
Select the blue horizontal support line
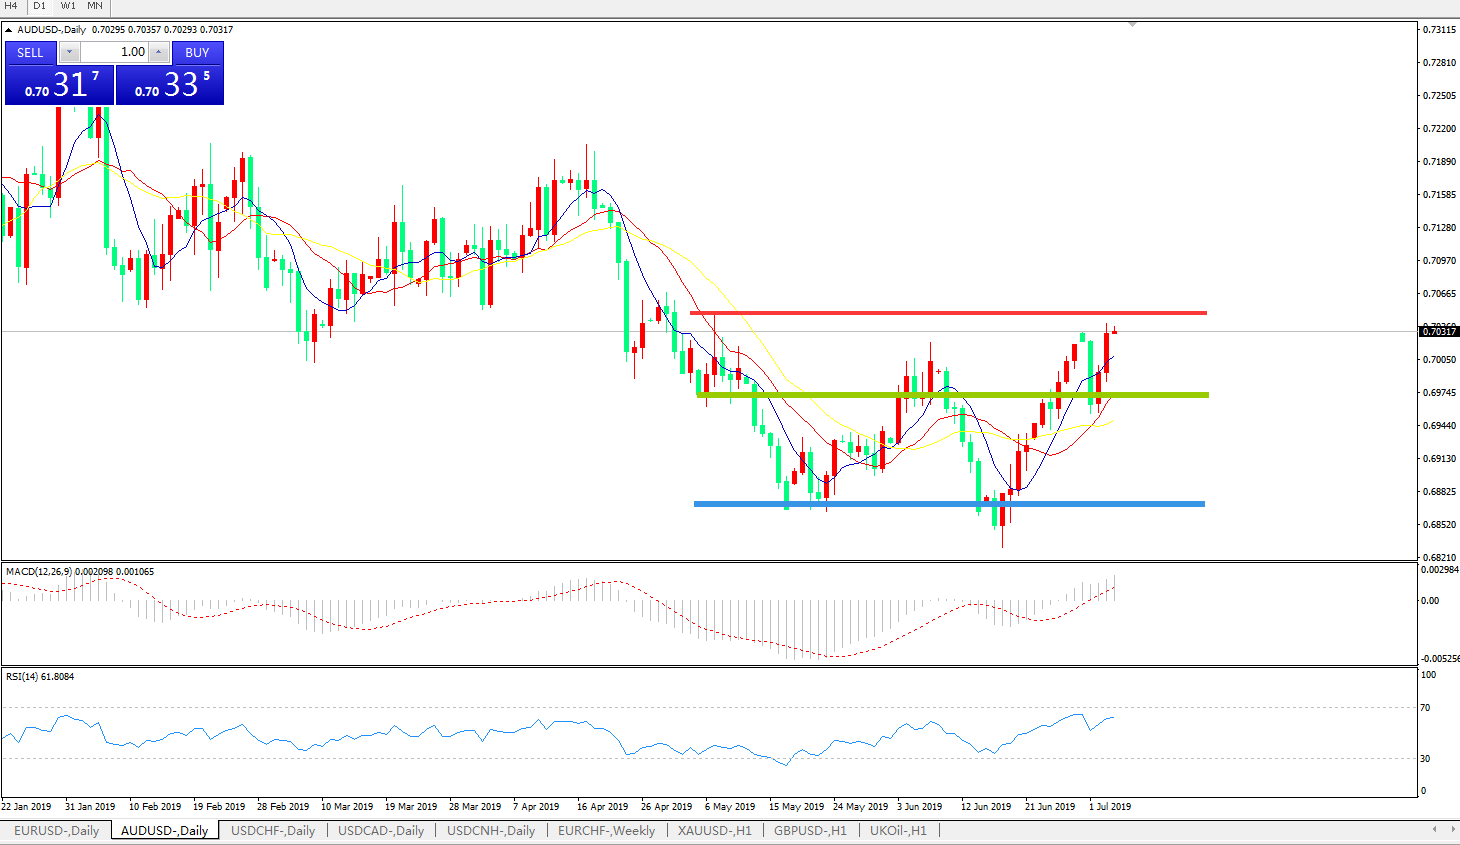coord(948,504)
